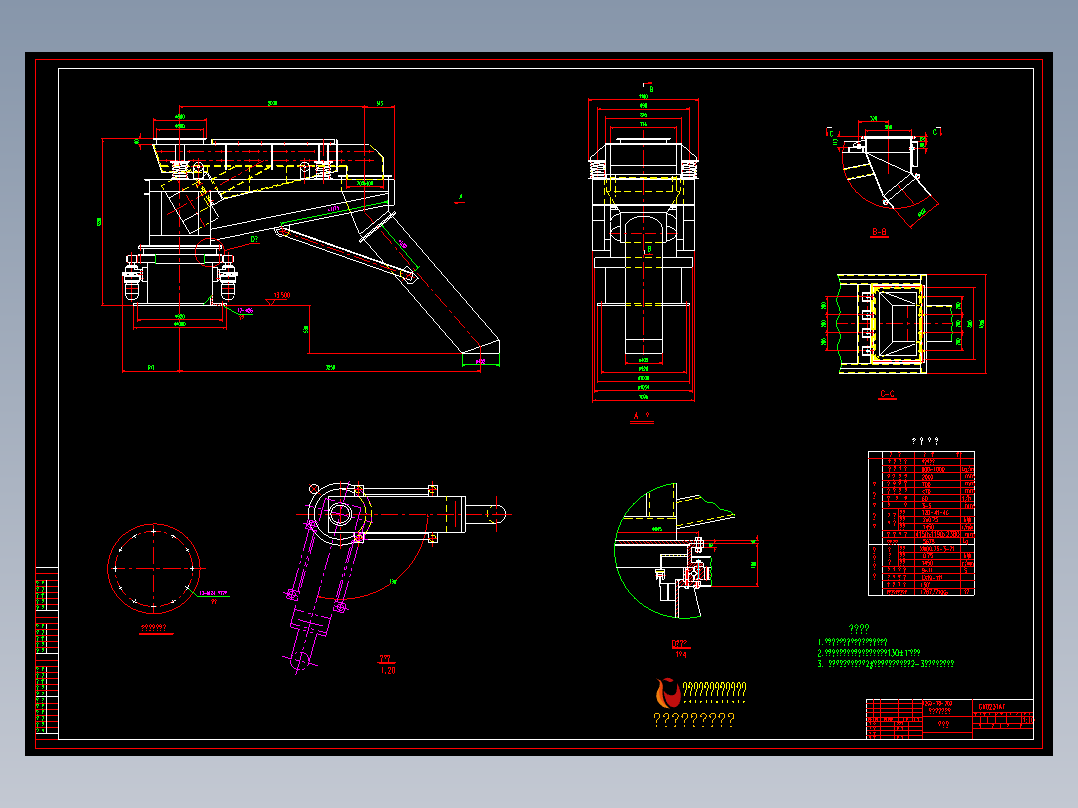1078x808 pixels.
Task: Click the 13.500 elevation marker
Action: pos(282,295)
